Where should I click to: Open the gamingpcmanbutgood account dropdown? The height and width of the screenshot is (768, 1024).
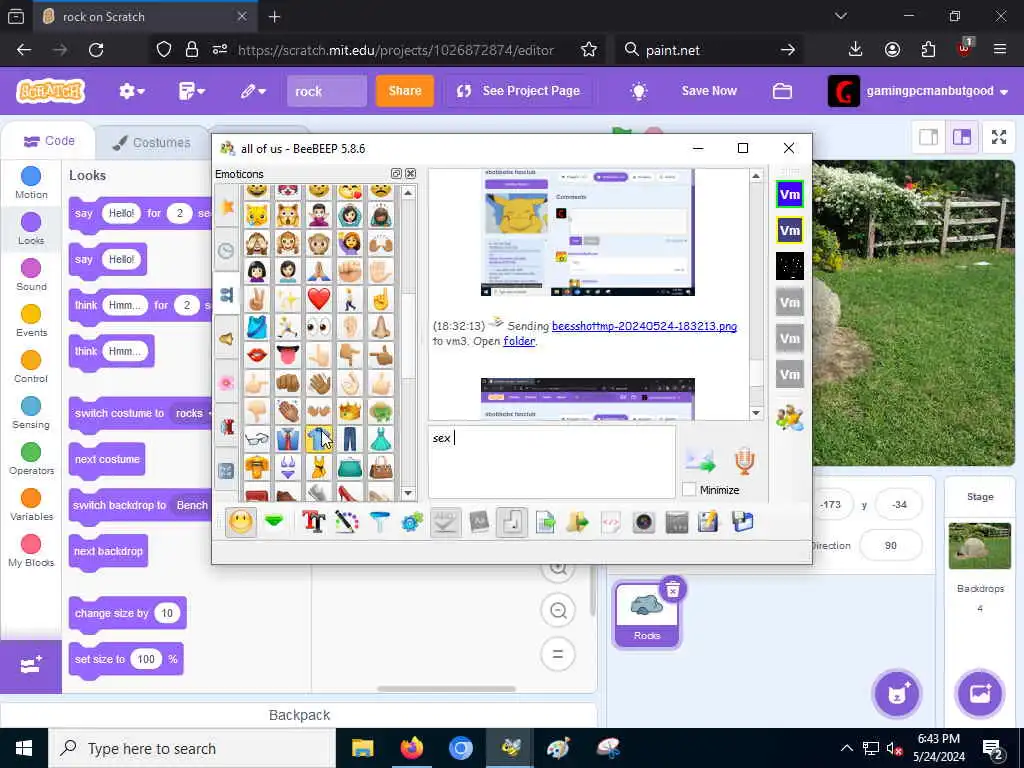click(918, 91)
